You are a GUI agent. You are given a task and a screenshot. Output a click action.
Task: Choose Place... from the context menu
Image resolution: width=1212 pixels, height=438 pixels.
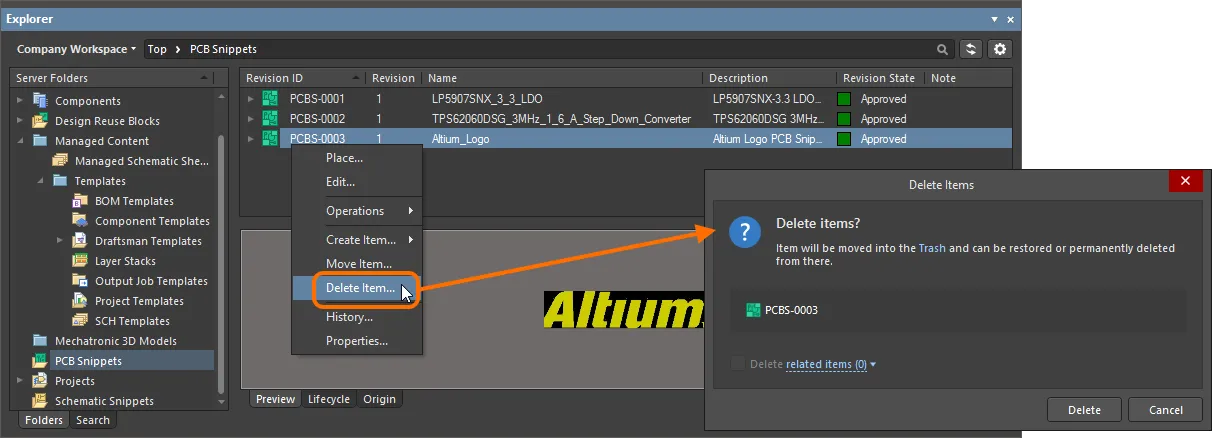[357, 158]
